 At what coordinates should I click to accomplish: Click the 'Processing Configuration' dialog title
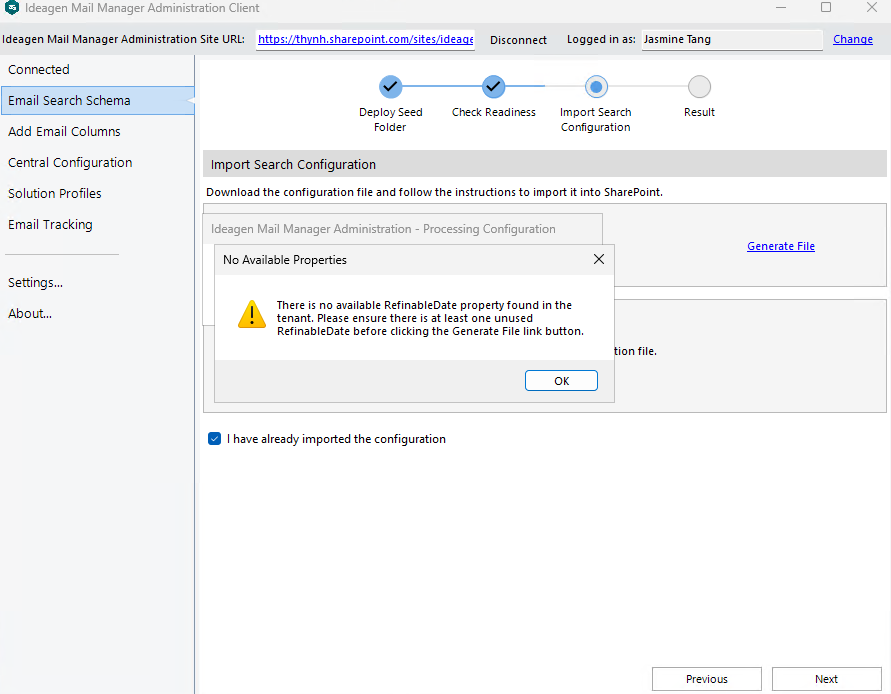pyautogui.click(x=383, y=229)
